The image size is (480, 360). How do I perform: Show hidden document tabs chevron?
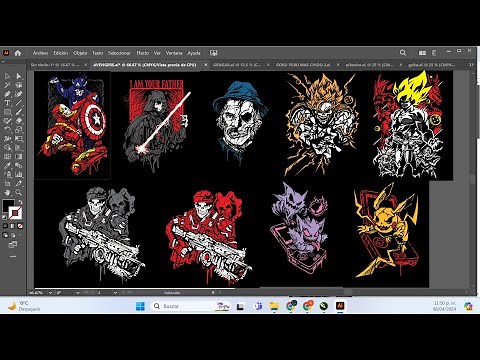pyautogui.click(x=471, y=65)
